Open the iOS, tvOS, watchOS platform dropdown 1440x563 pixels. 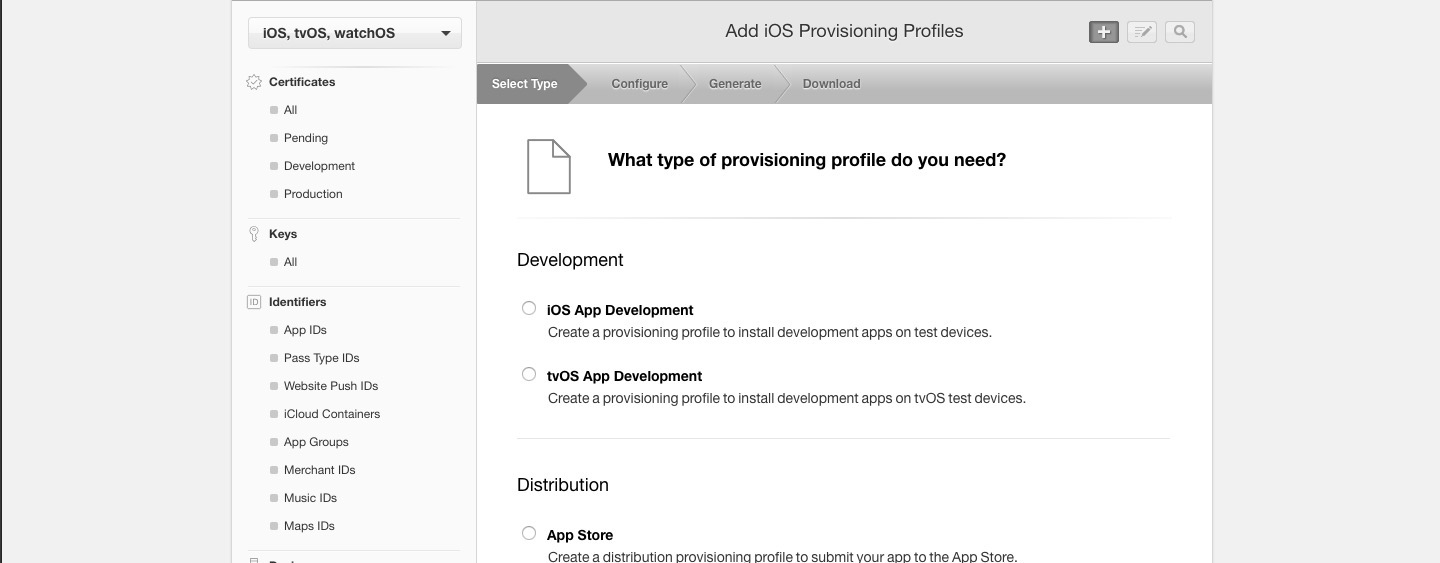(355, 33)
